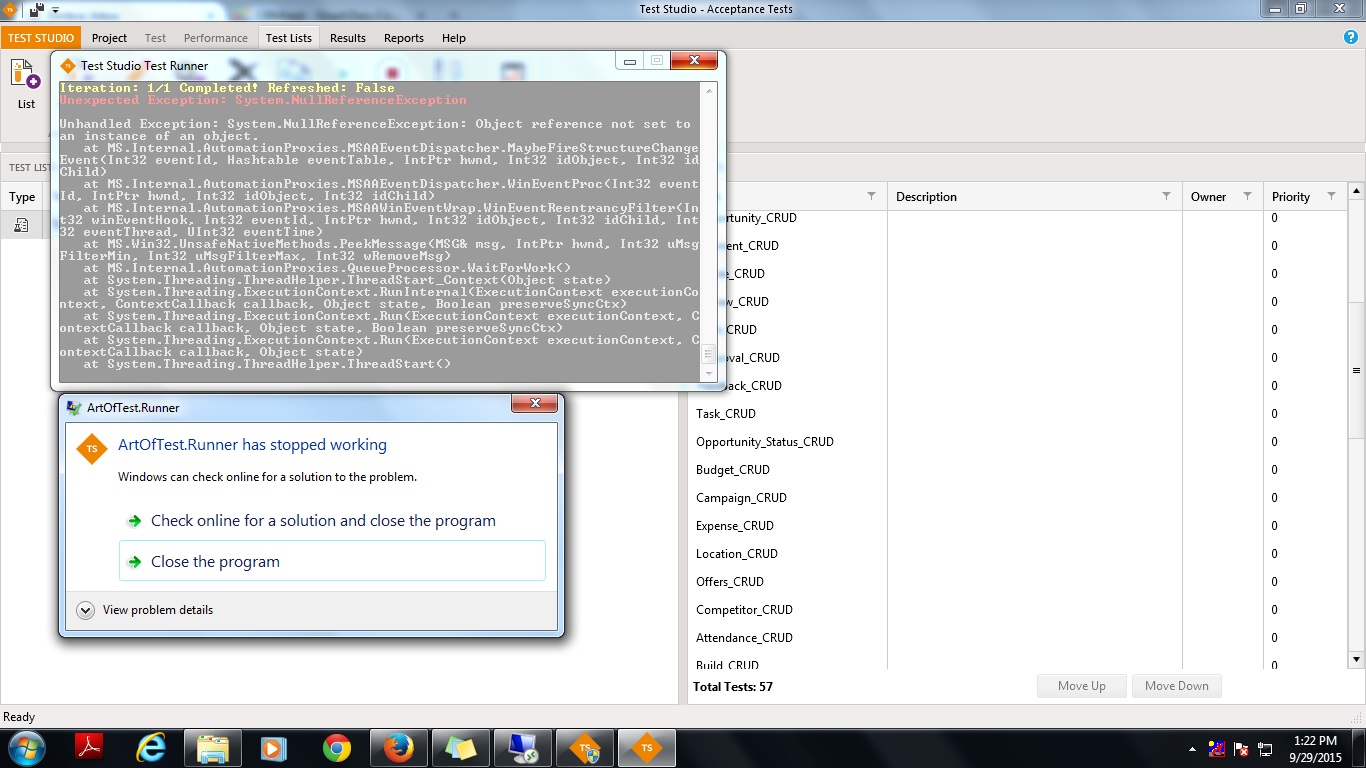Click the TEST STUDIO orange tab

tap(41, 38)
